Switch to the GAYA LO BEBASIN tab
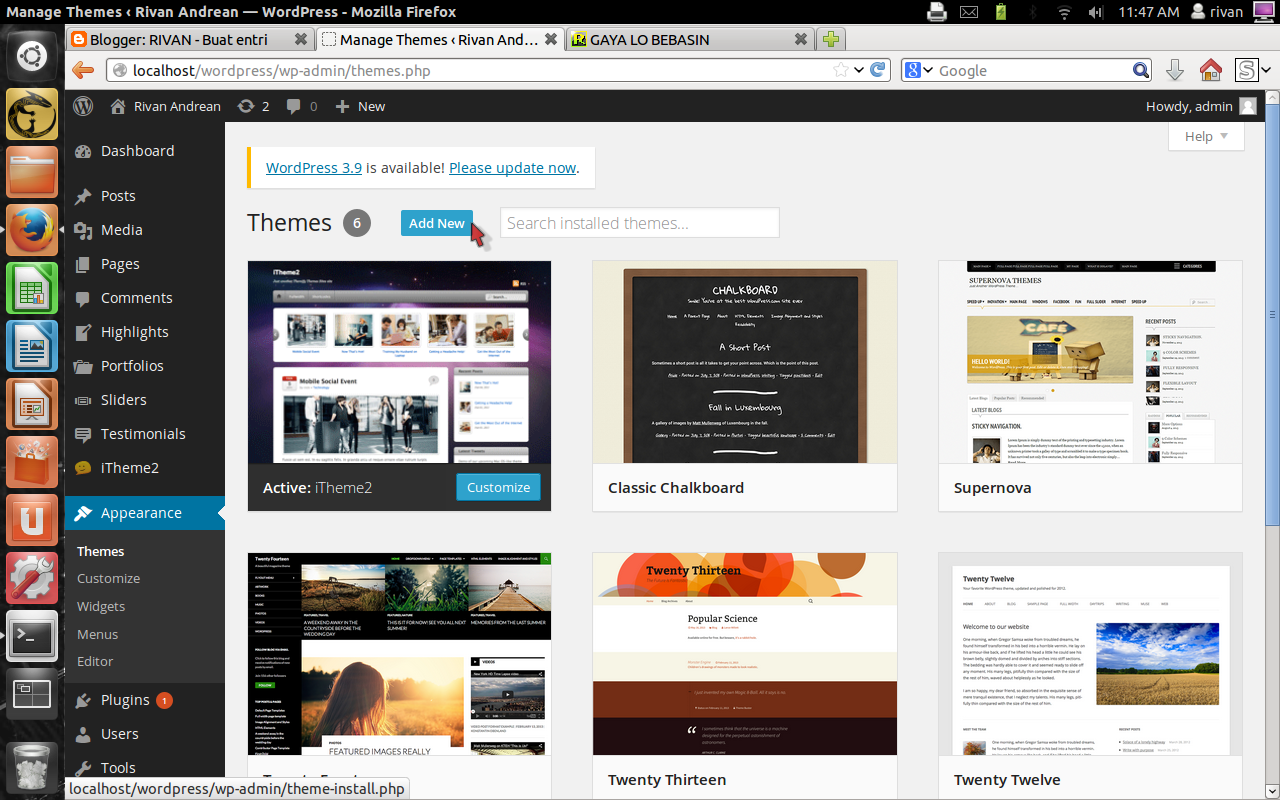 (690, 40)
